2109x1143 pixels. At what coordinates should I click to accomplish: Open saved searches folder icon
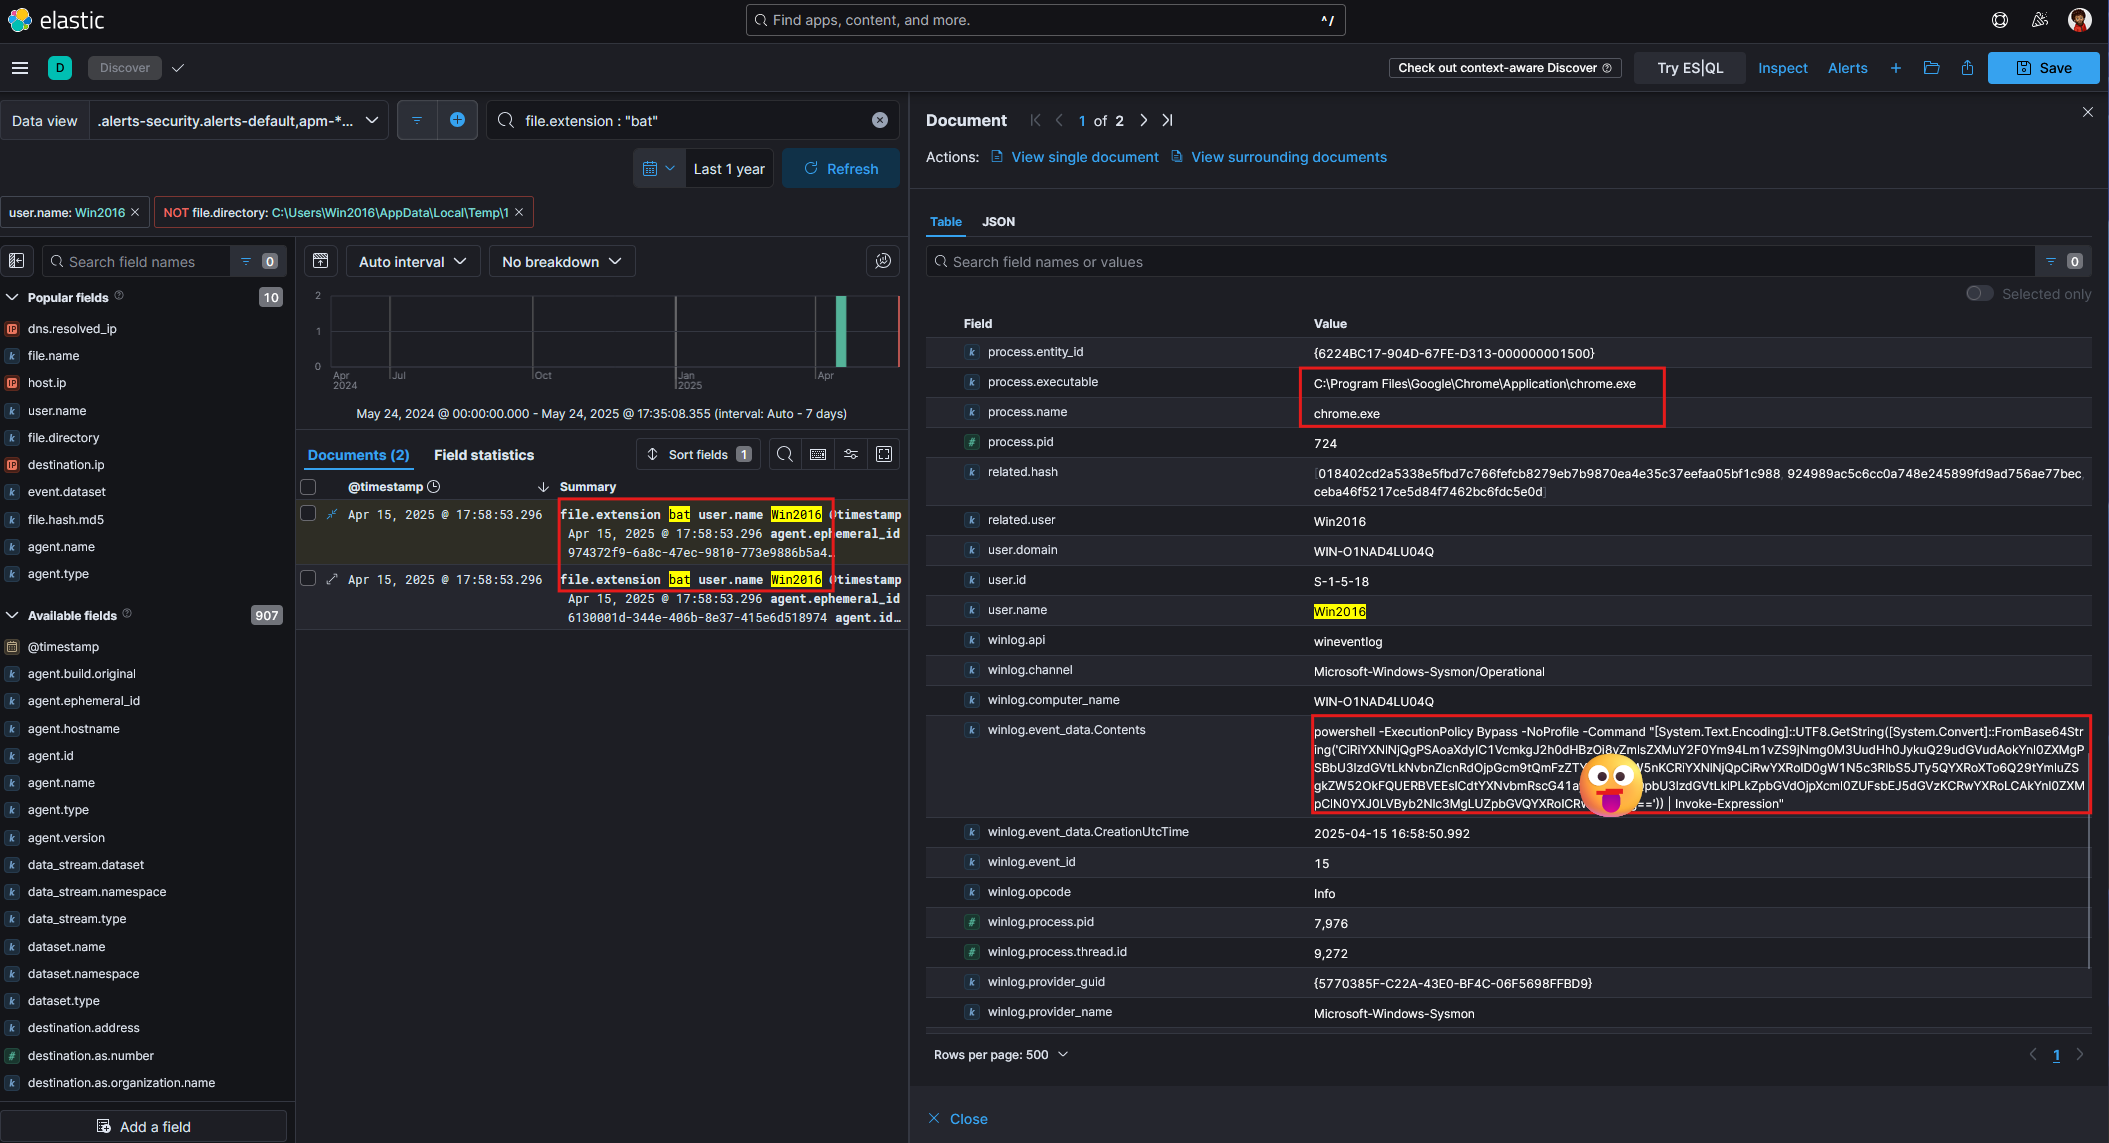(x=1931, y=68)
